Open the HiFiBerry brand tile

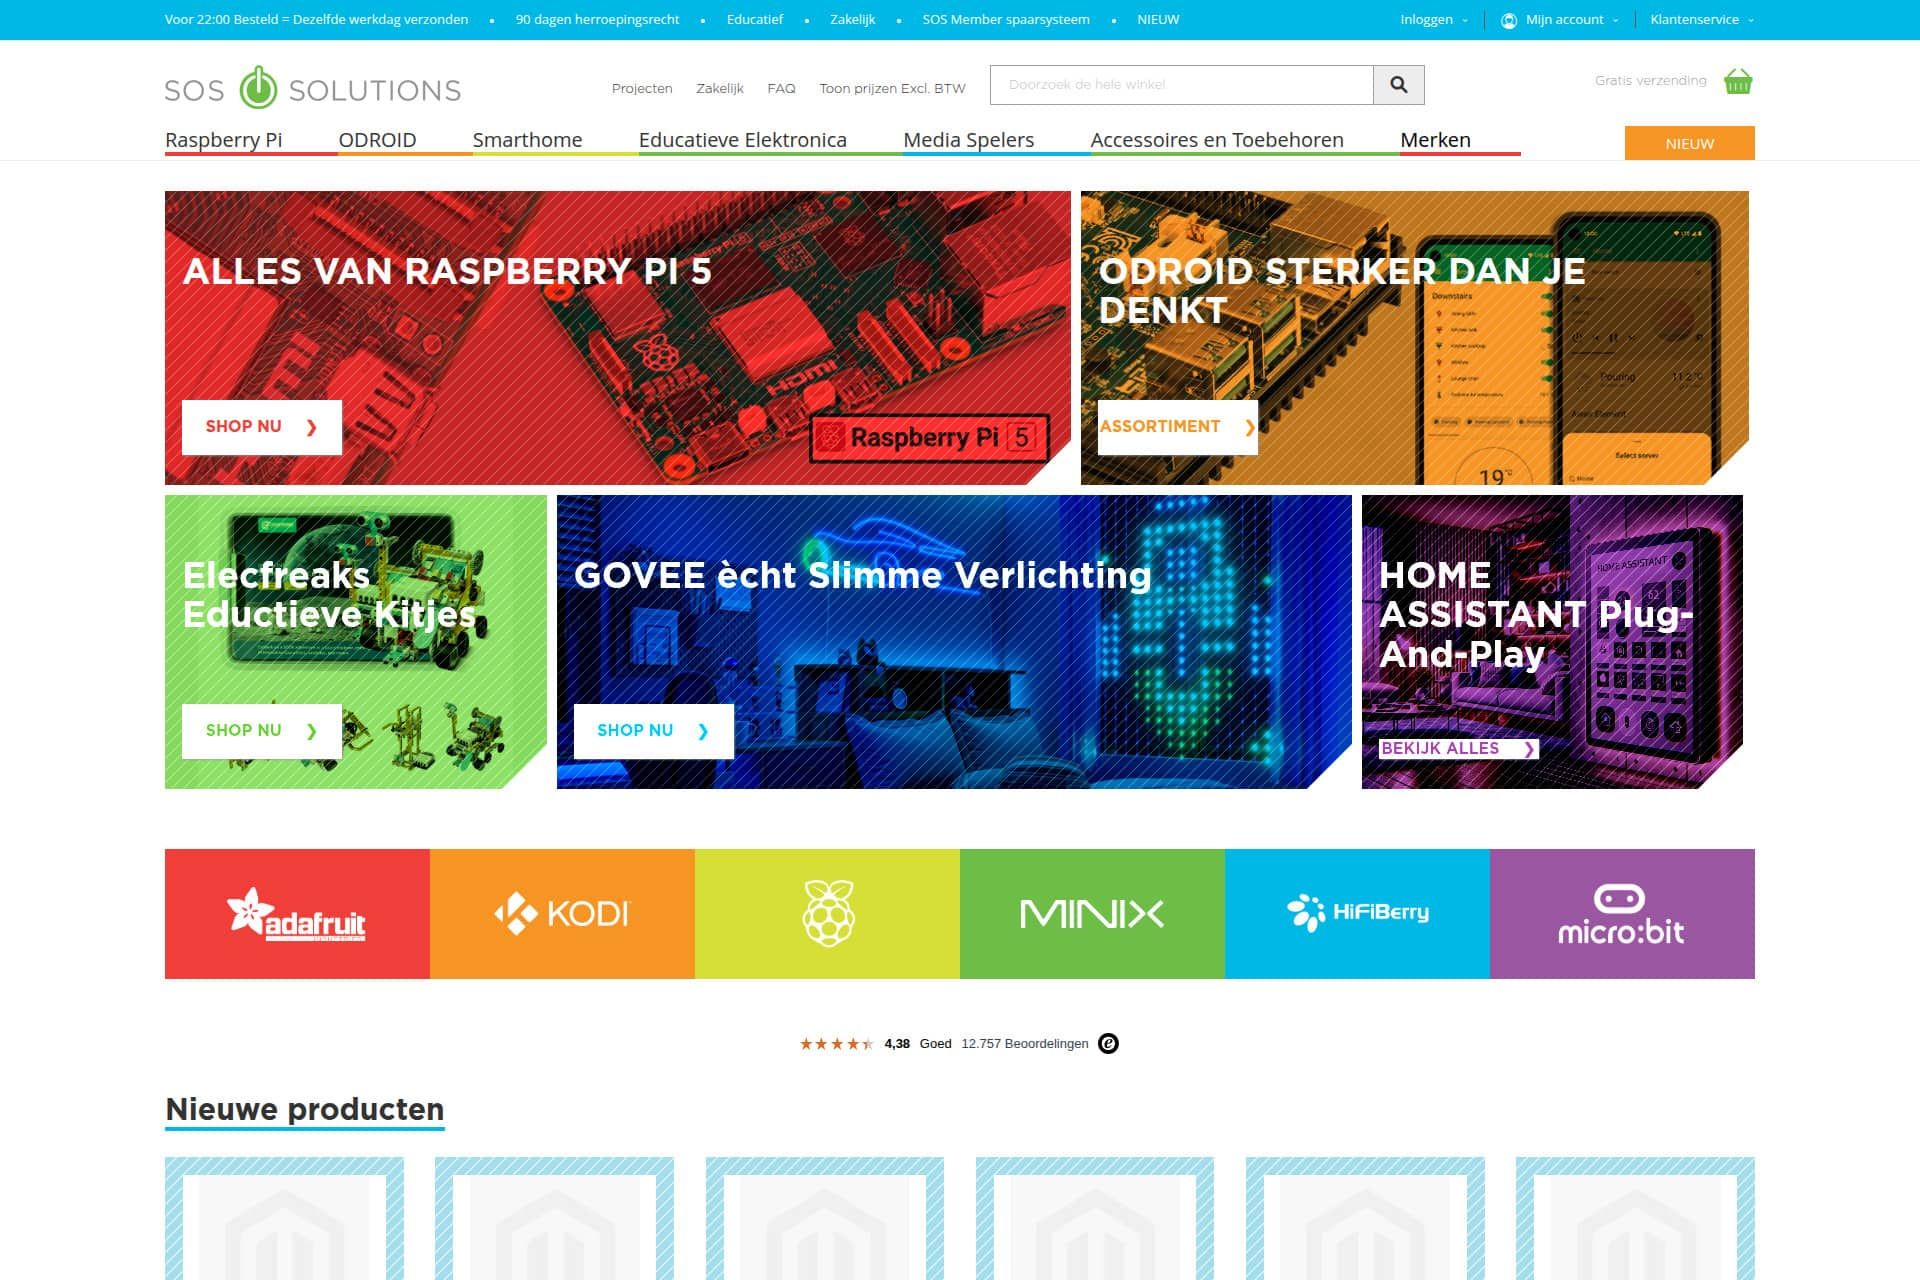click(1357, 914)
